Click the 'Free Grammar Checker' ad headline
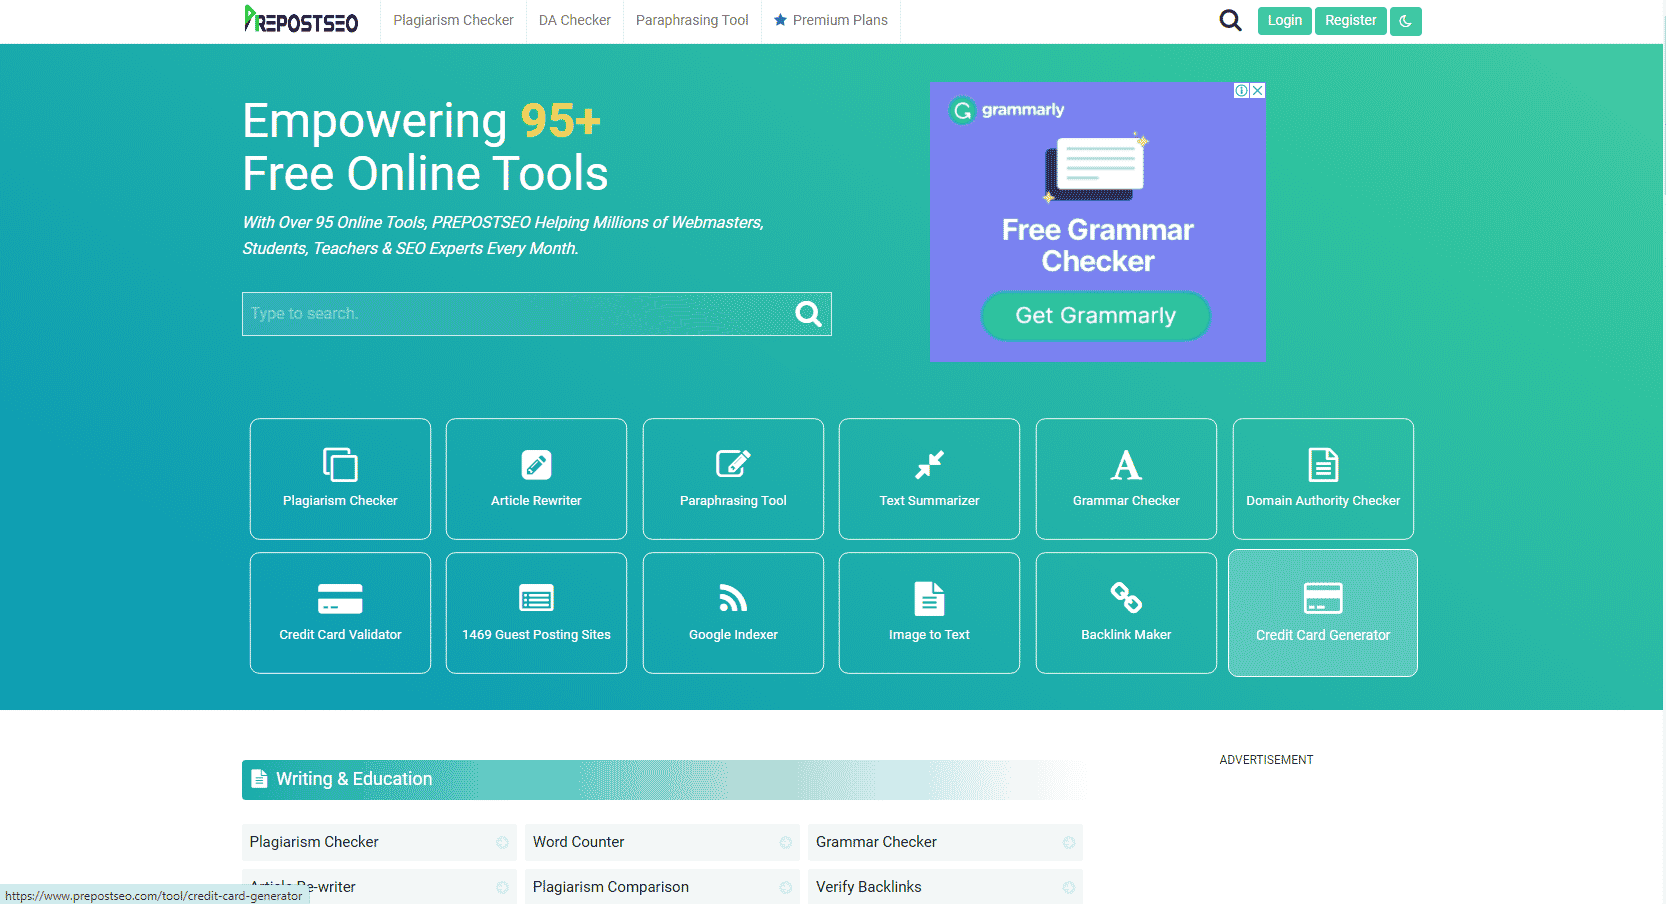1666x904 pixels. point(1098,245)
